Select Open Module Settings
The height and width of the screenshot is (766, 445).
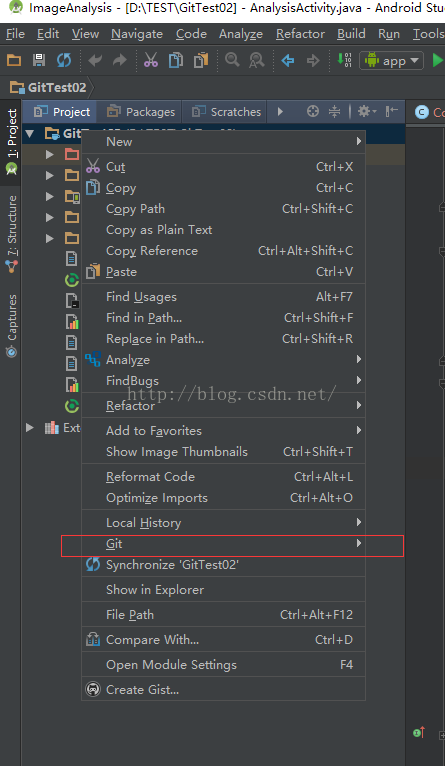click(x=223, y=664)
